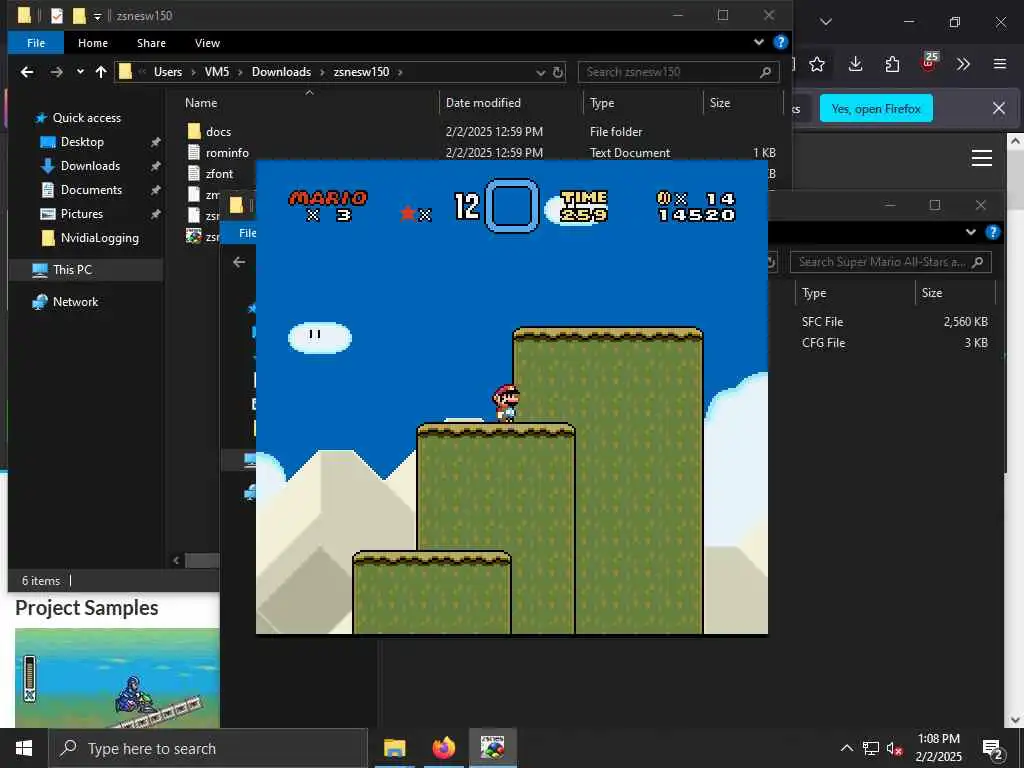Select Downloads in the address breadcrumb
The image size is (1024, 768).
pos(281,72)
